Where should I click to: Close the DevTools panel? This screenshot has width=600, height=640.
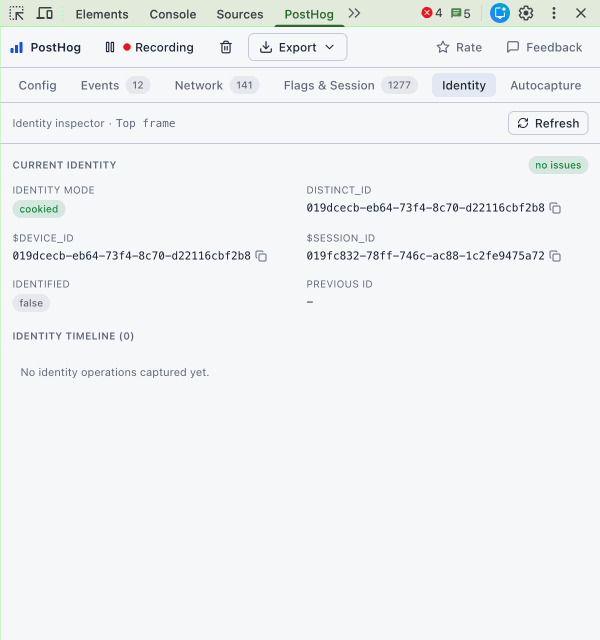(x=581, y=13)
